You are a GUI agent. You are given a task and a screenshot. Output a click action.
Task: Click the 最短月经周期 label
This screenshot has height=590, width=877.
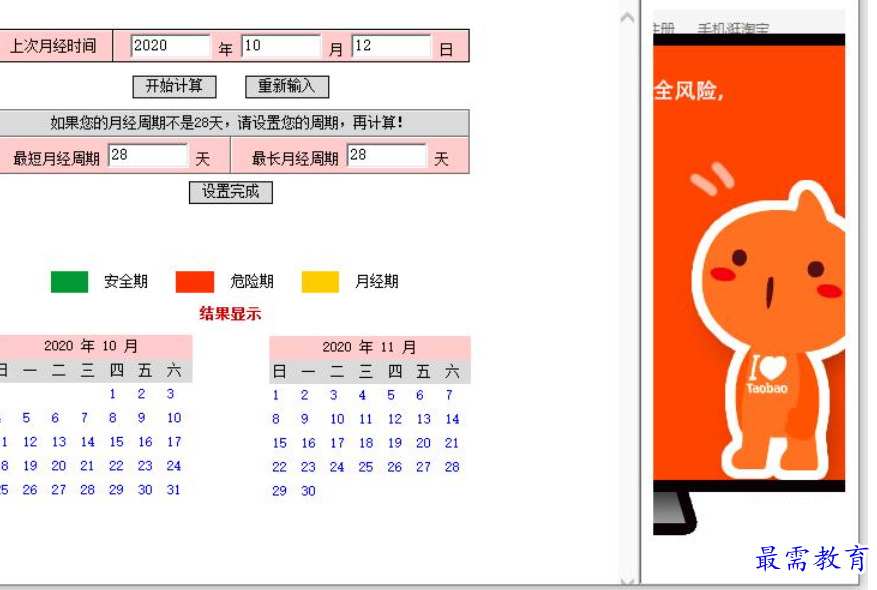(56, 159)
